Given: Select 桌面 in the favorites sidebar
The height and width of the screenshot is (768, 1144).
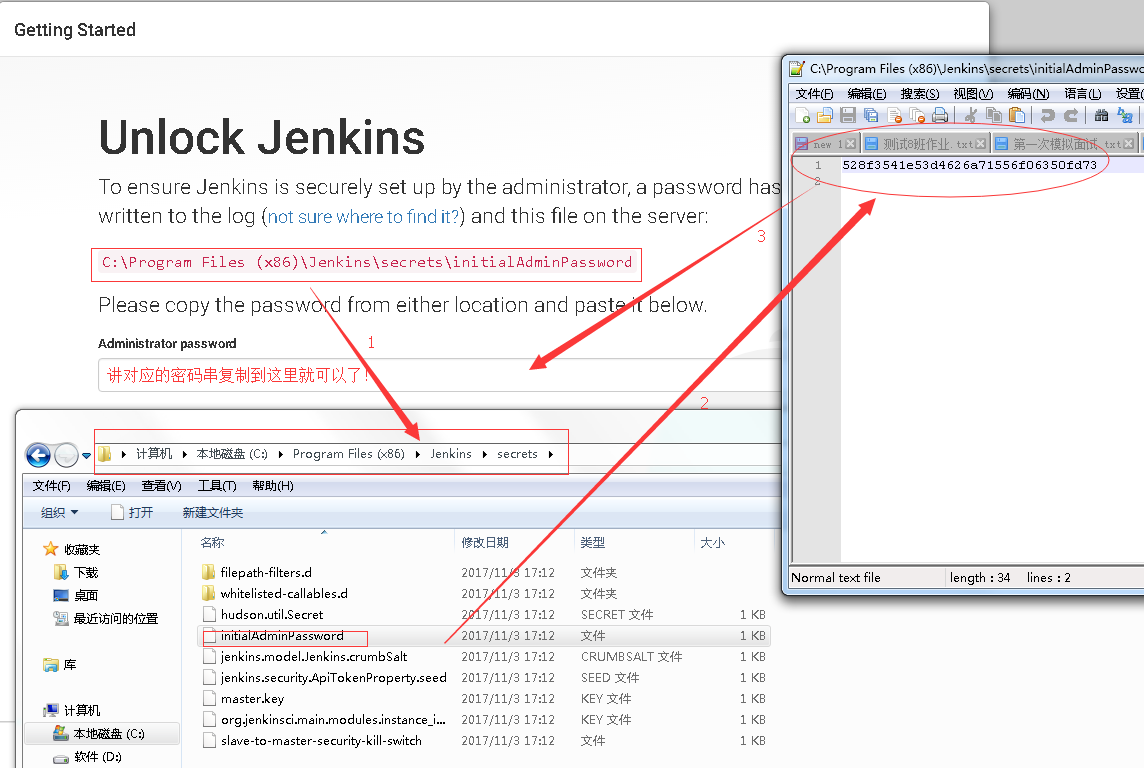Looking at the screenshot, I should pos(86,595).
